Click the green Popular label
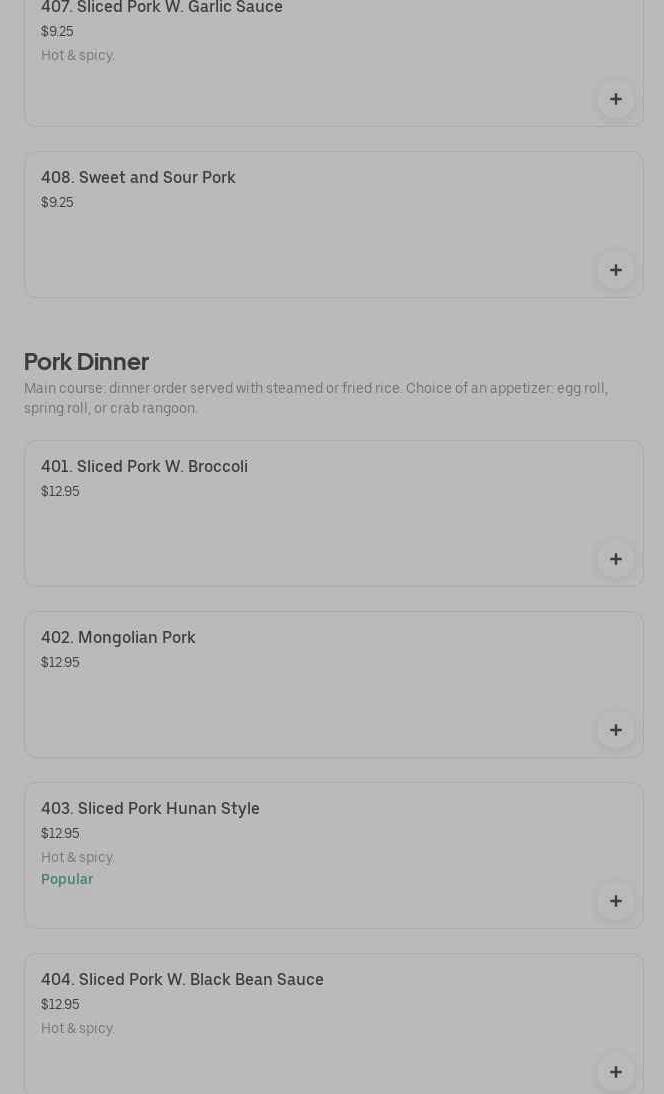Screen dimensions: 664x1094 click(x=67, y=879)
